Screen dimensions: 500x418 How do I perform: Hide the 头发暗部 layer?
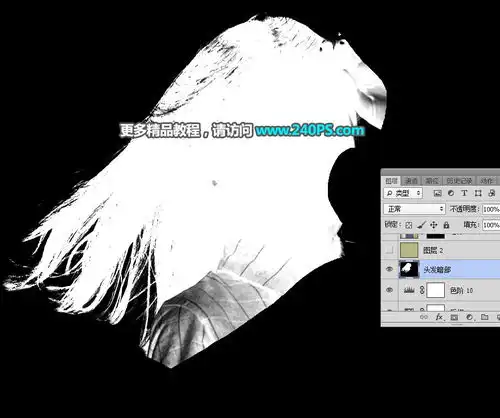pyautogui.click(x=389, y=269)
